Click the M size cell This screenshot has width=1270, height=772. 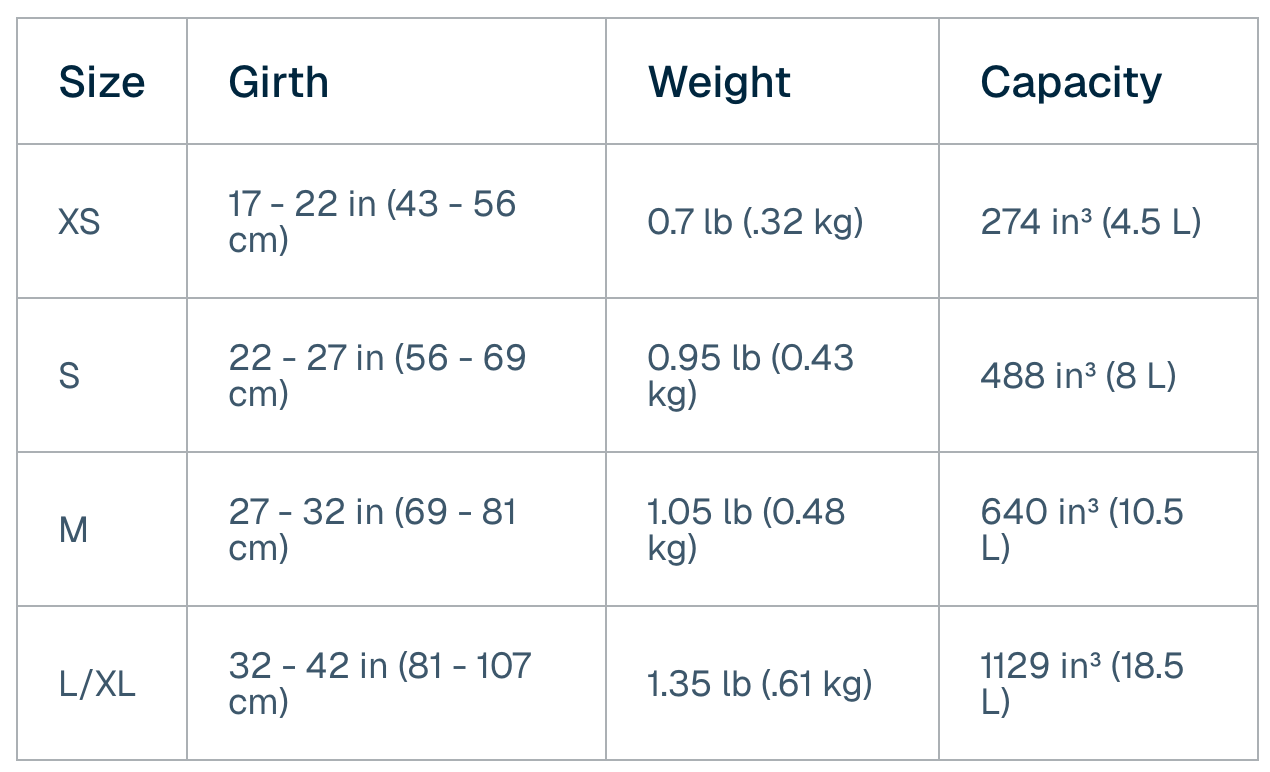(x=74, y=530)
